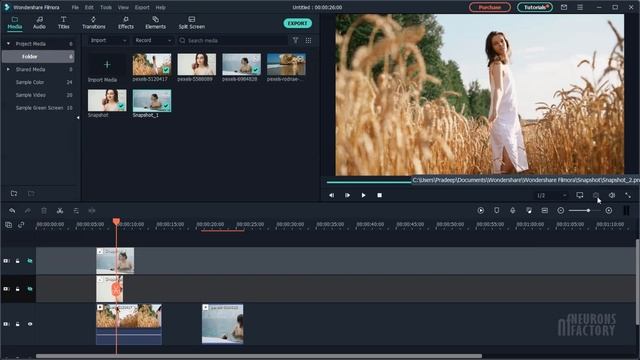Show the audio meter bars icon

pos(626,211)
